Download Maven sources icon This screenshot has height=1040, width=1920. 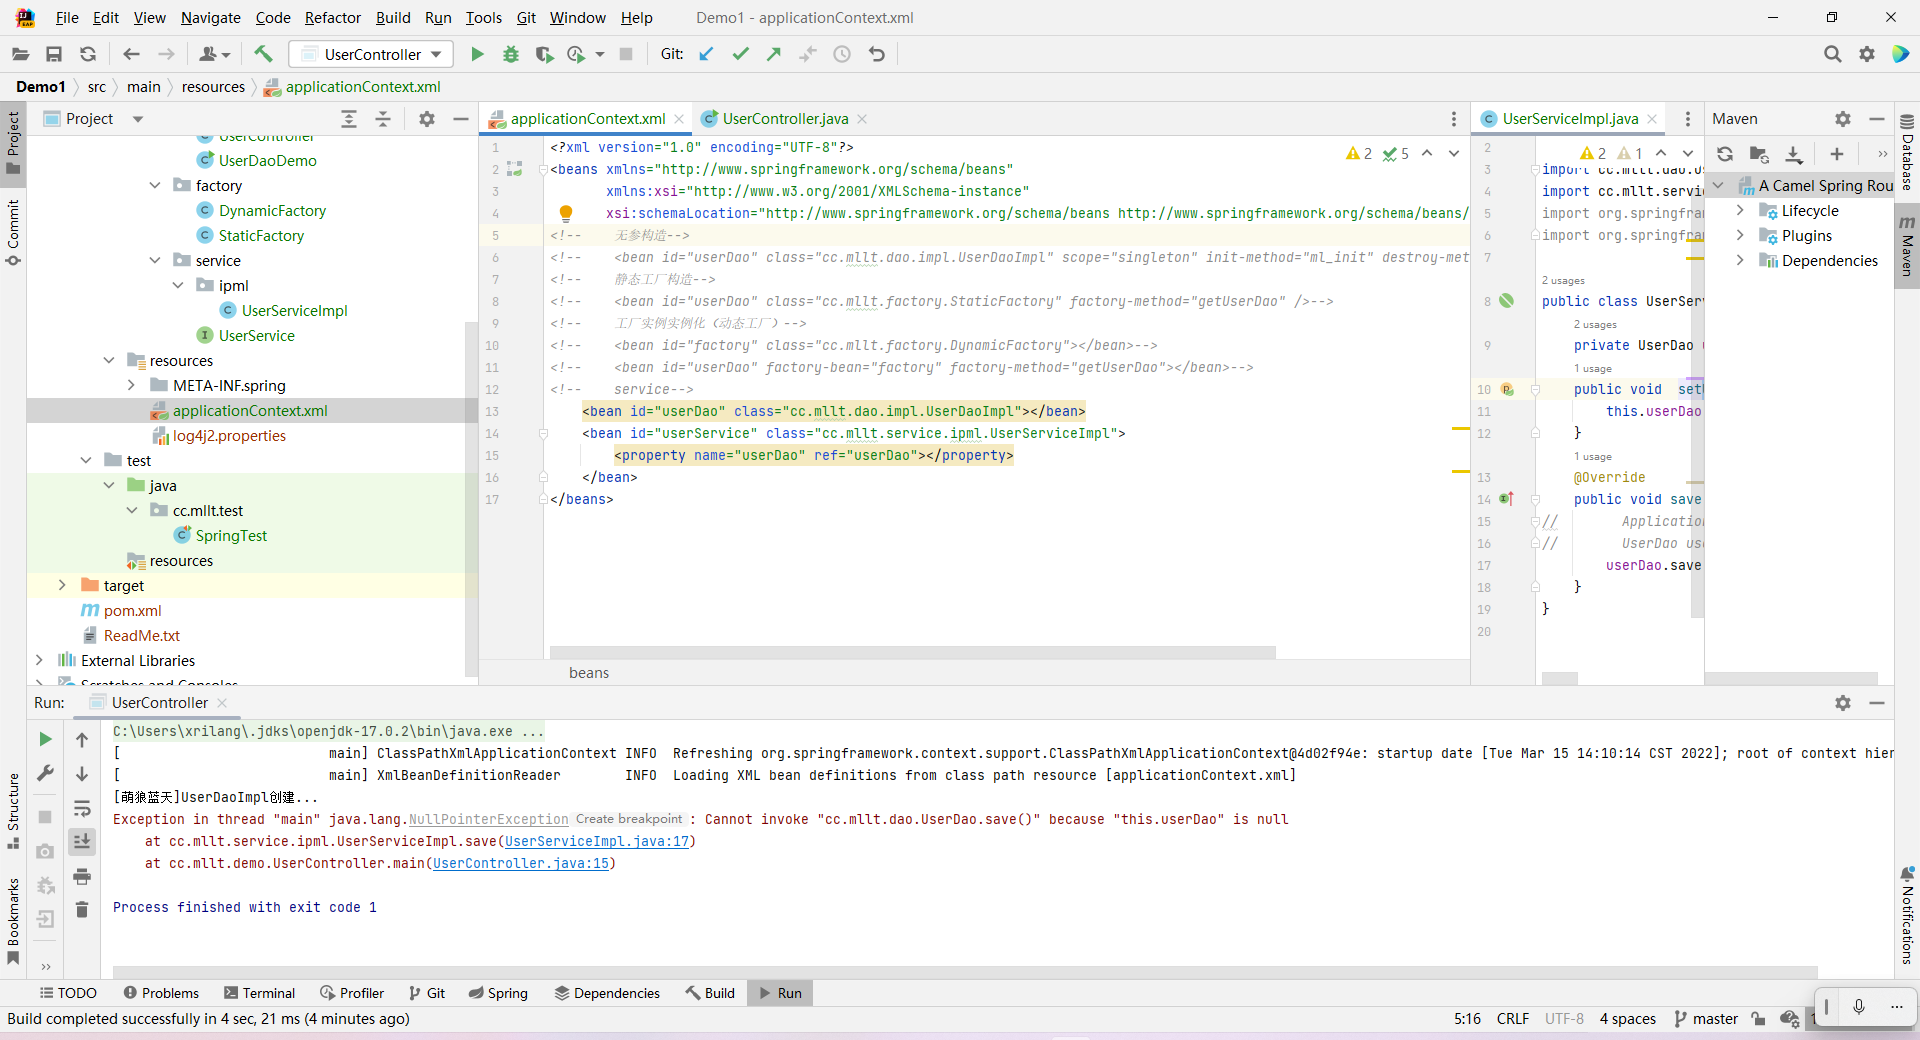click(x=1794, y=154)
